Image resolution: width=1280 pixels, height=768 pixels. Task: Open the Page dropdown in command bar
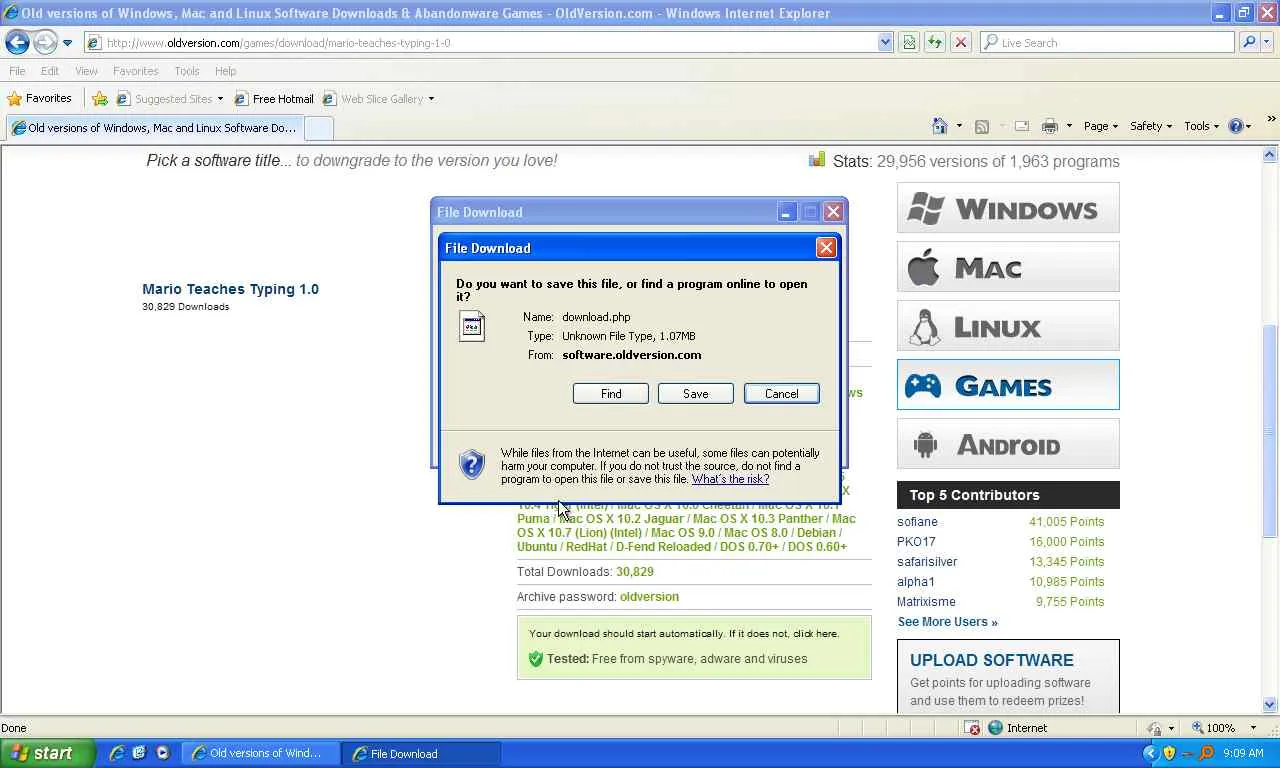[x=1101, y=126]
